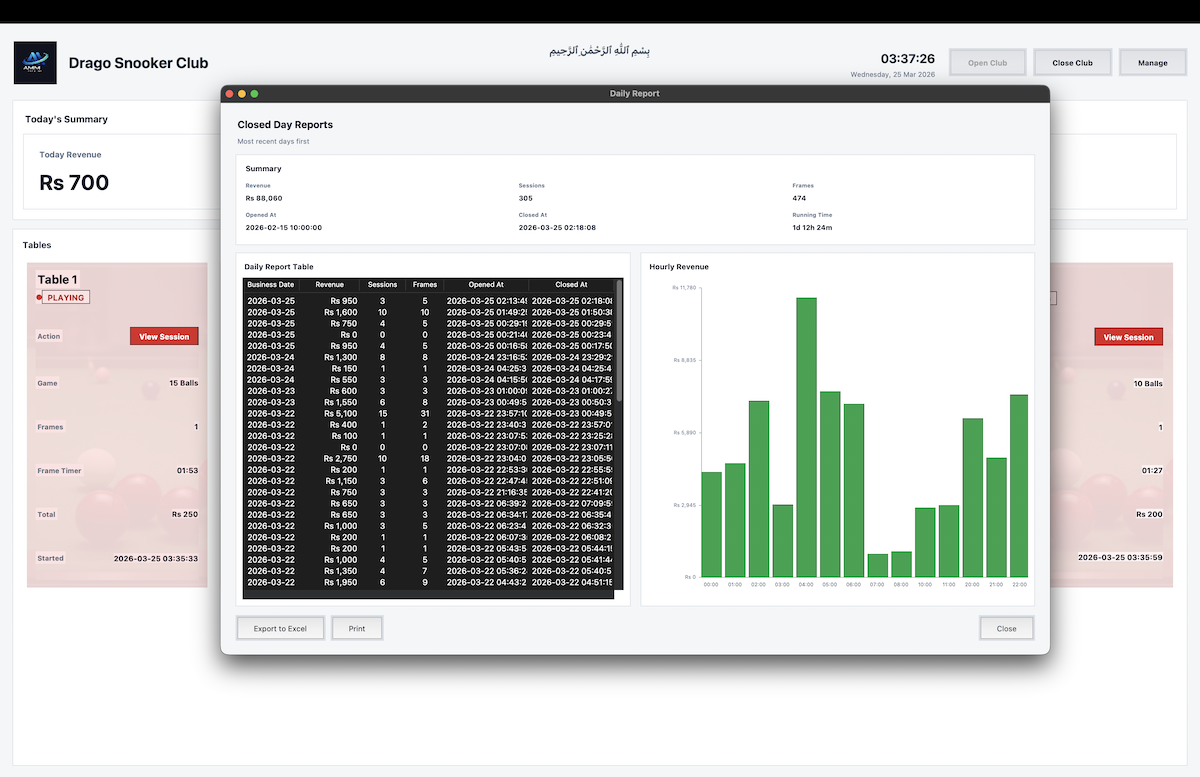
Task: Select the row with revenue Rs 1,350
Action: (x=429, y=571)
